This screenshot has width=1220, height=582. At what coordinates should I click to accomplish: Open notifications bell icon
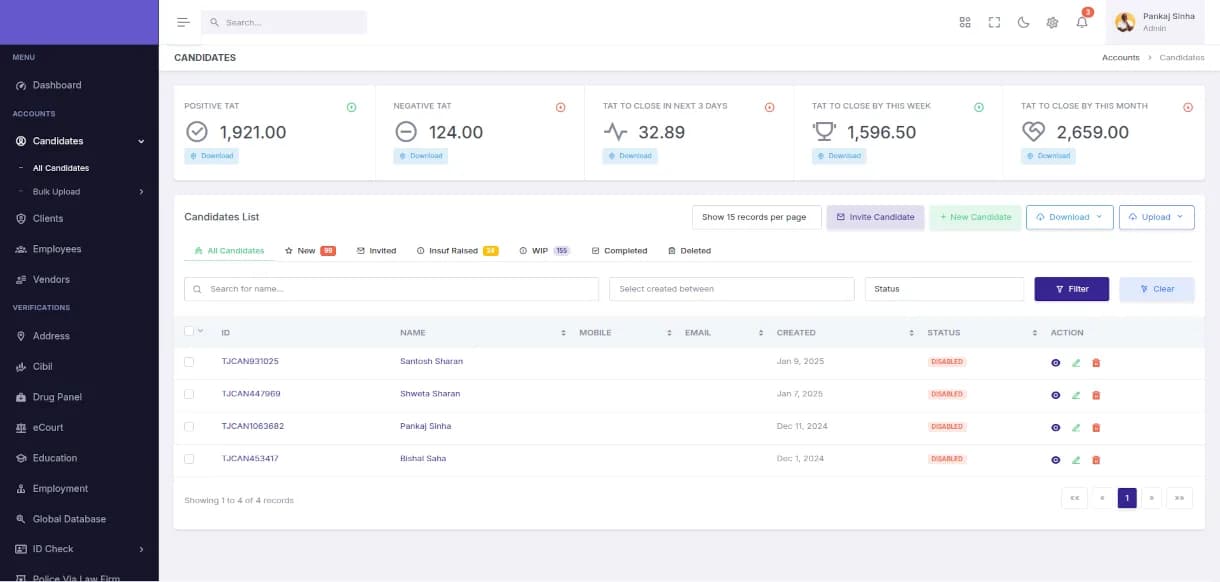1082,22
